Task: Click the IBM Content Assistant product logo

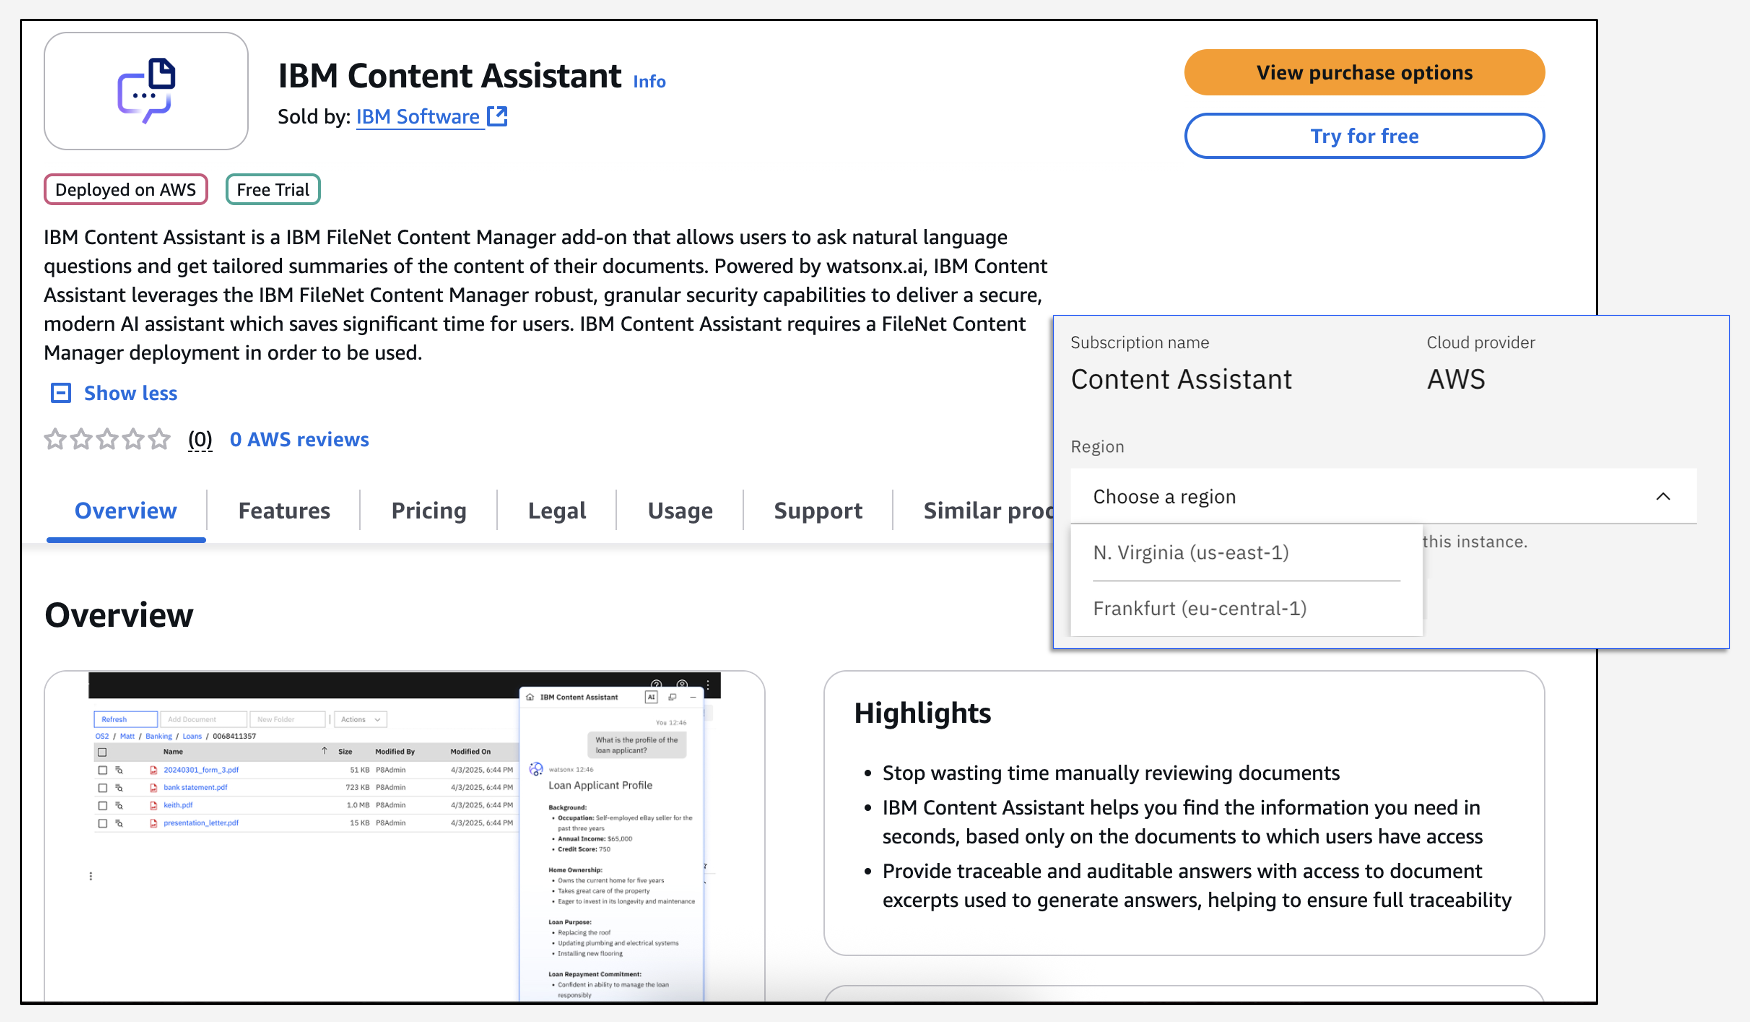Action: pos(146,91)
